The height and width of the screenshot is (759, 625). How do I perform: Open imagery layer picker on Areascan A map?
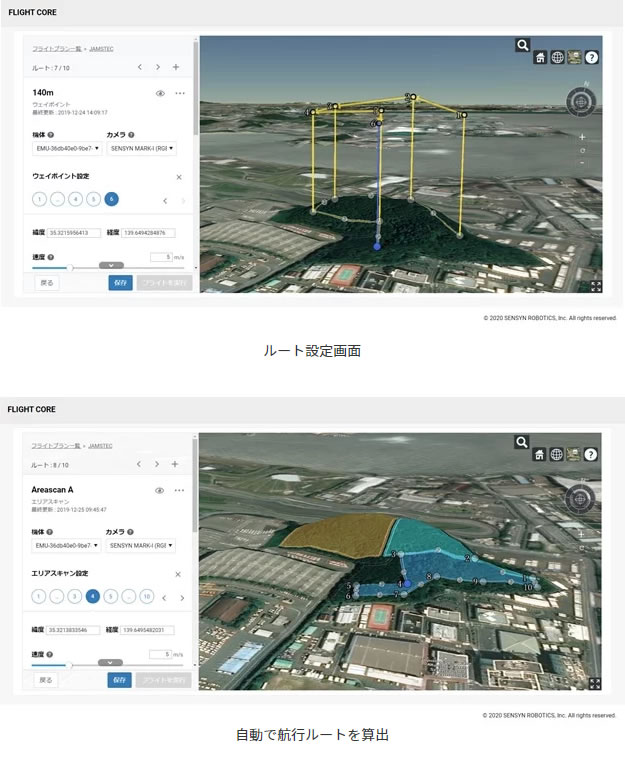(574, 455)
